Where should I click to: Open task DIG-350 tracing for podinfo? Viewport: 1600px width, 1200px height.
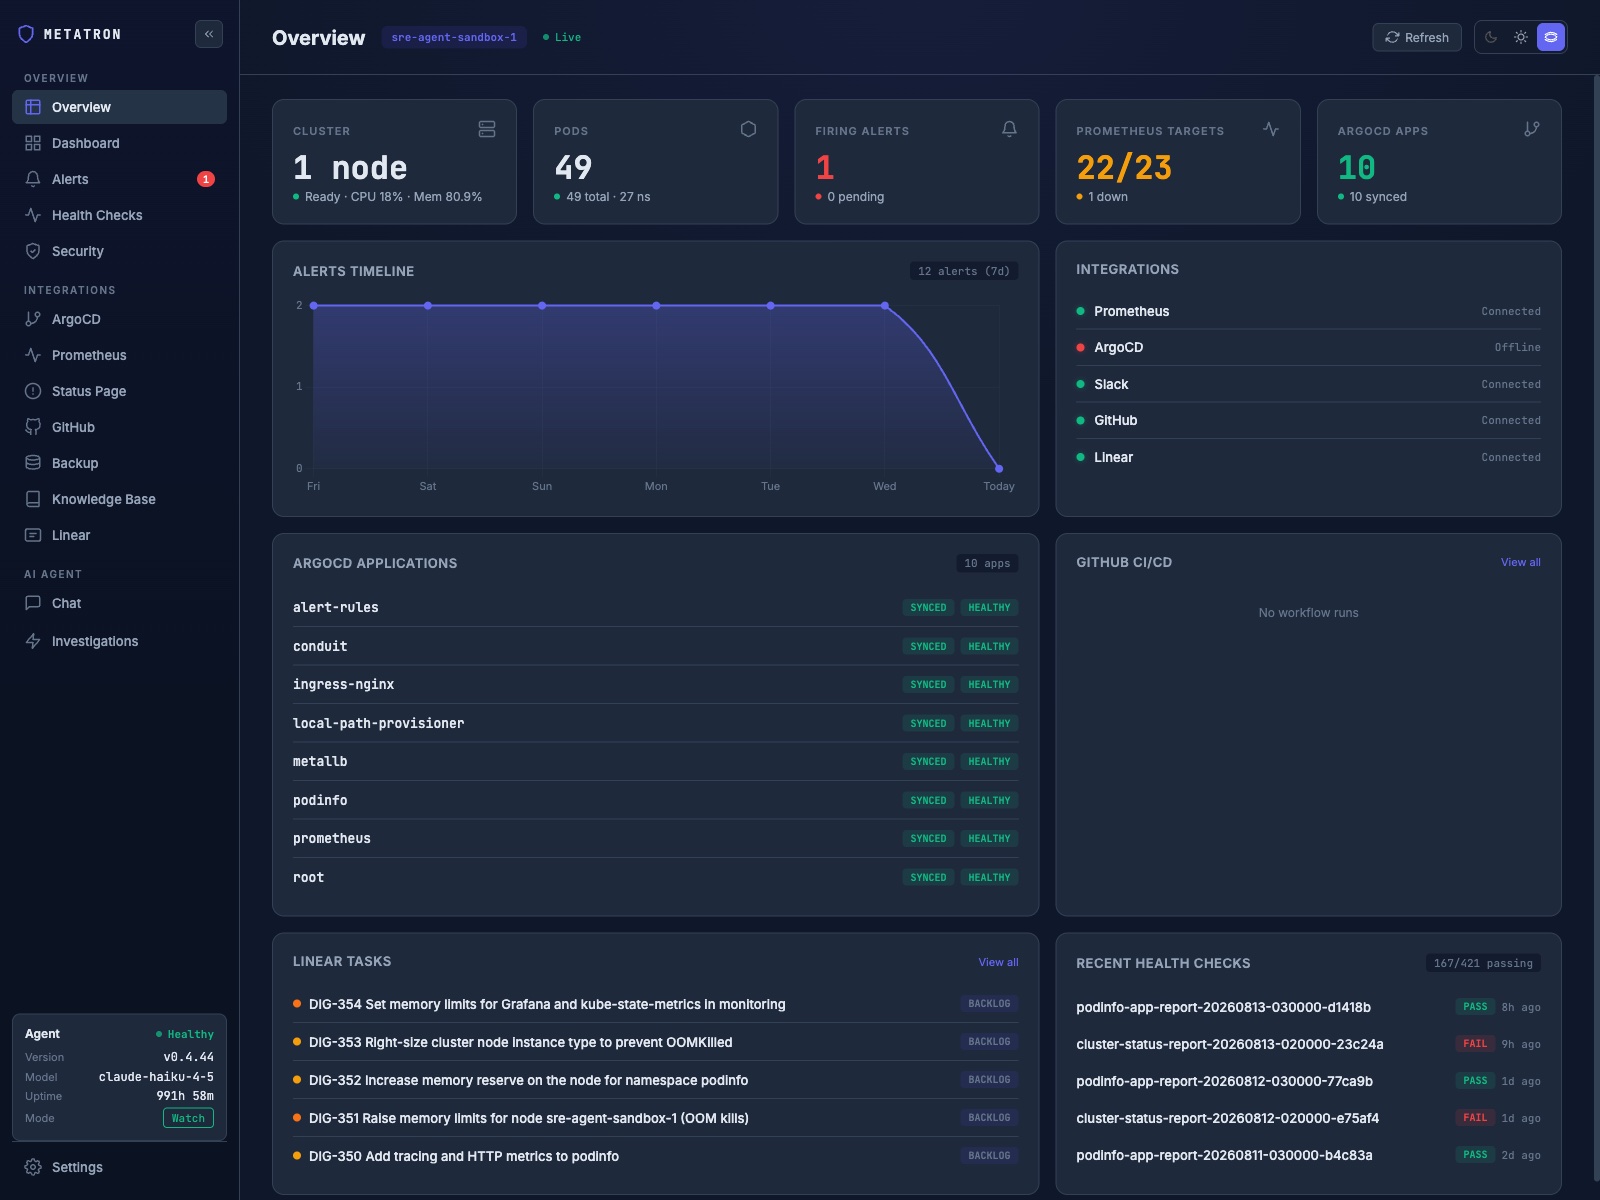click(656, 1156)
